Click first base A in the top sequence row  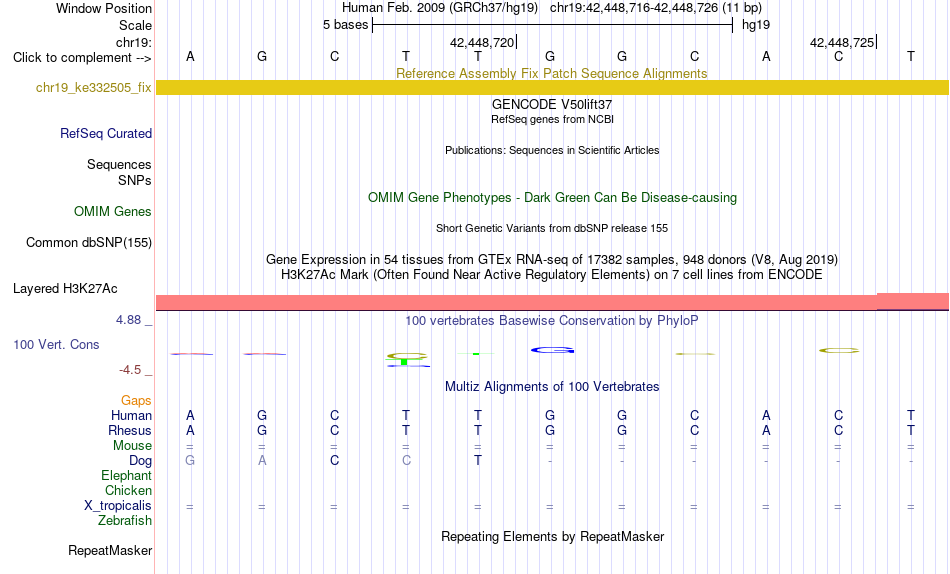point(190,57)
